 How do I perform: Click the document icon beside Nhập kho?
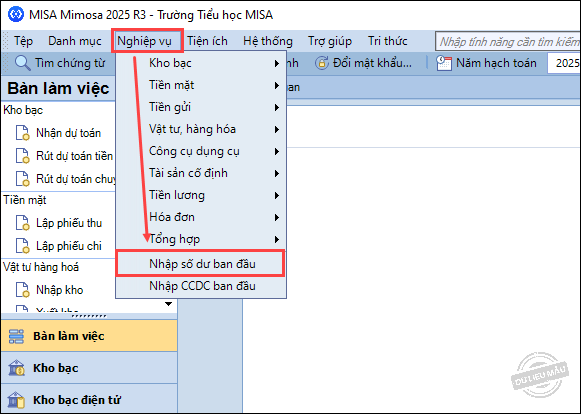[x=22, y=290]
